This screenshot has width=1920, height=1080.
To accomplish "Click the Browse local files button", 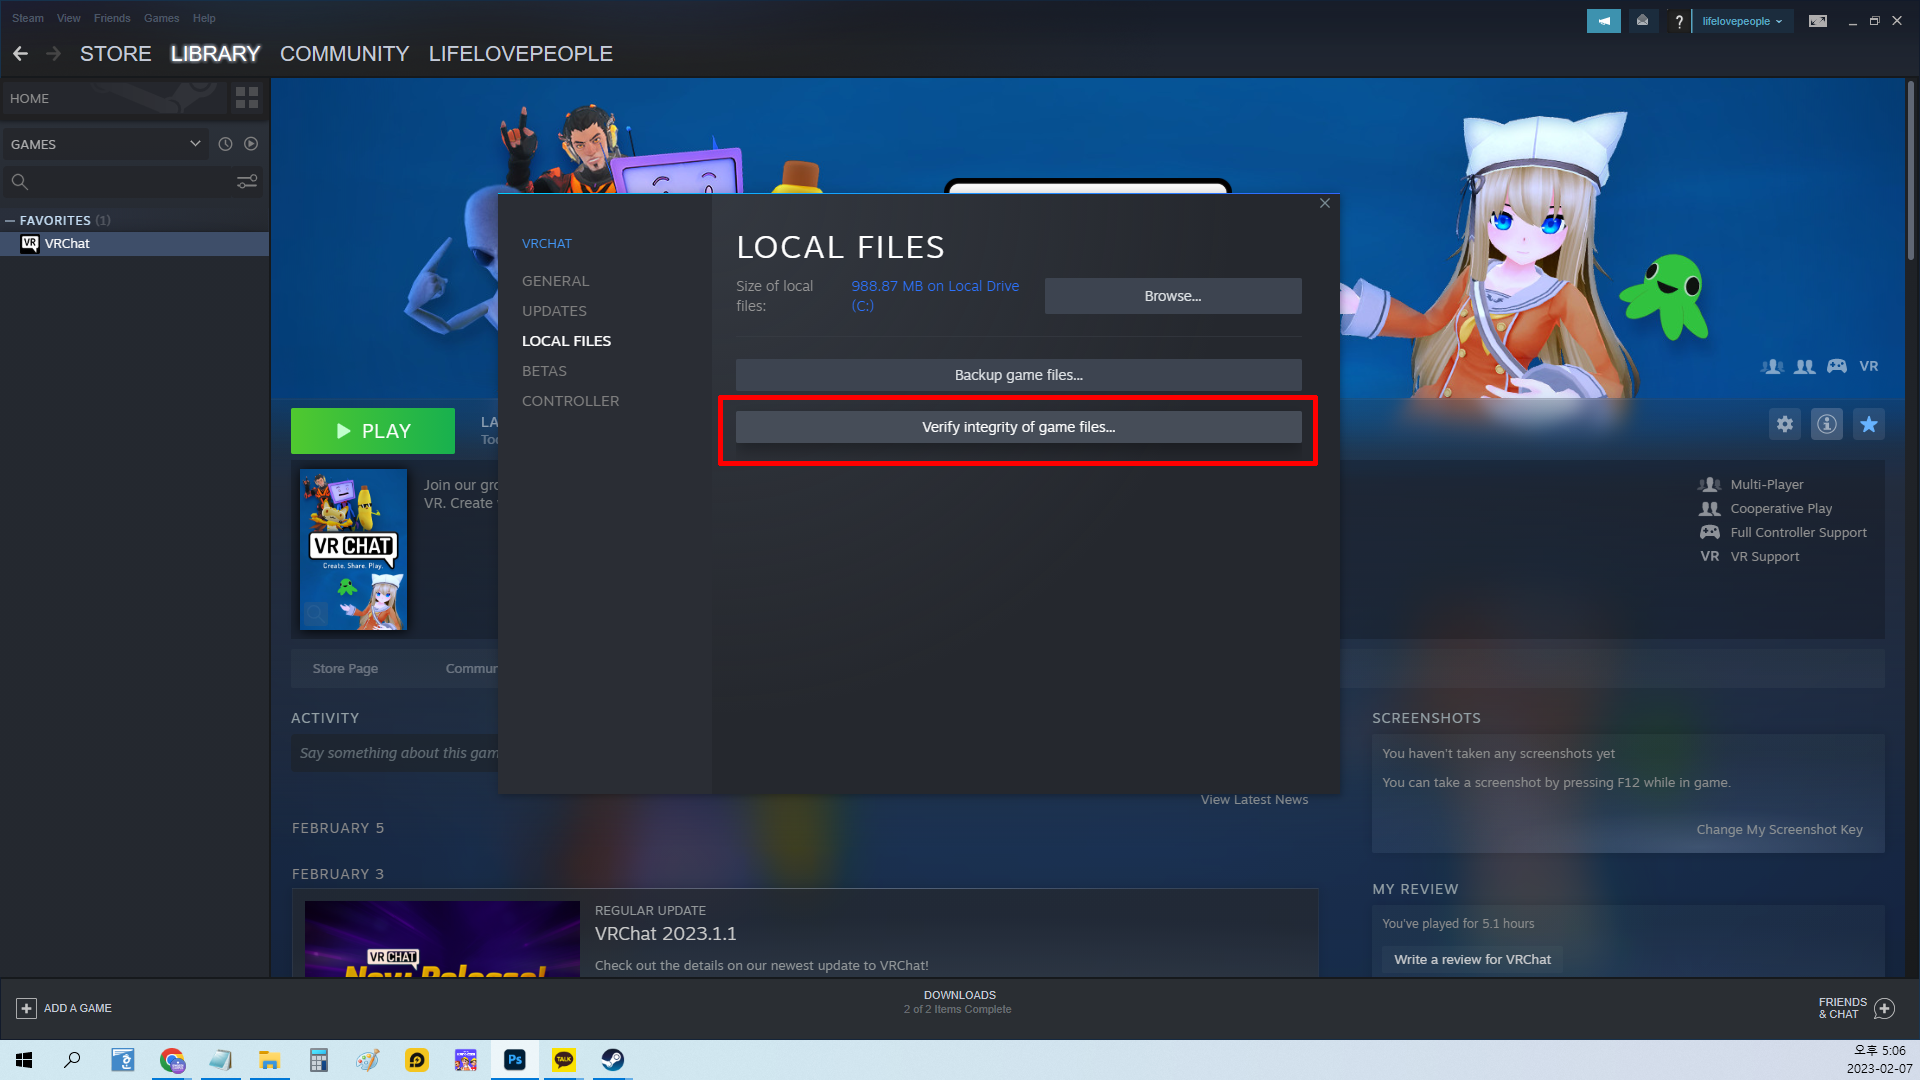I will (x=1173, y=296).
